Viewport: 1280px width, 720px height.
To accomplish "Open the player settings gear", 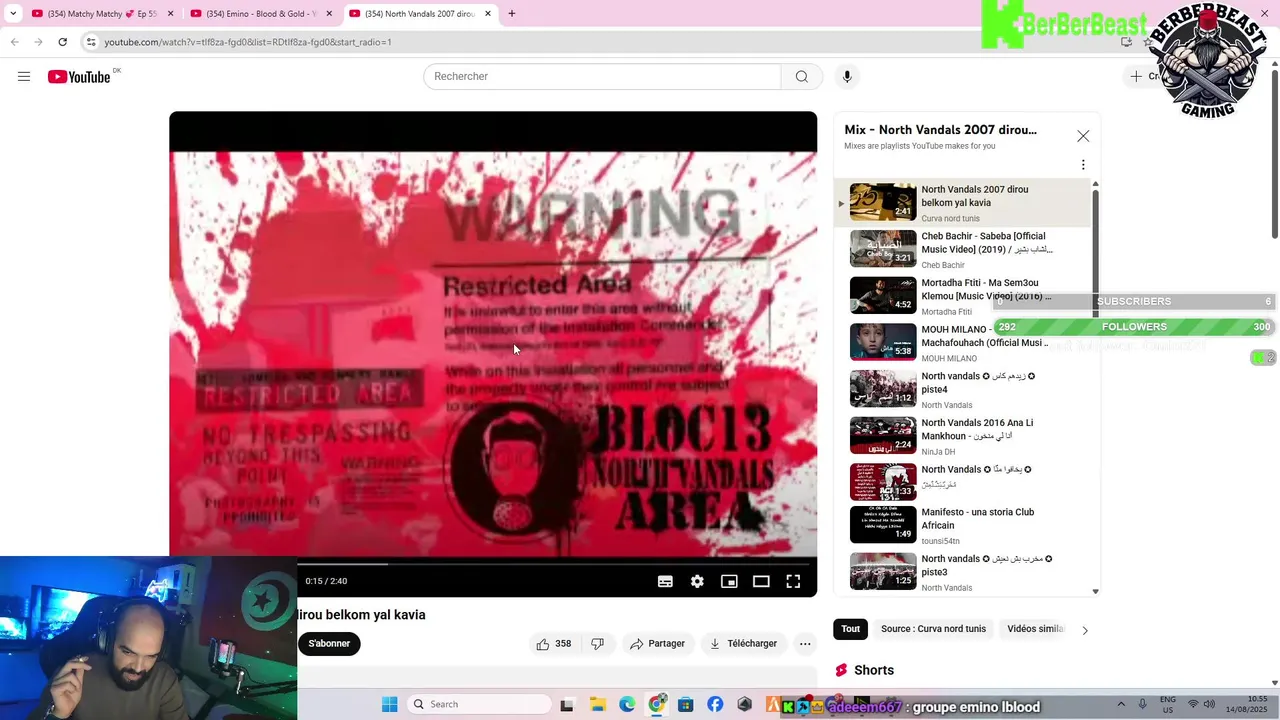I will 697,581.
